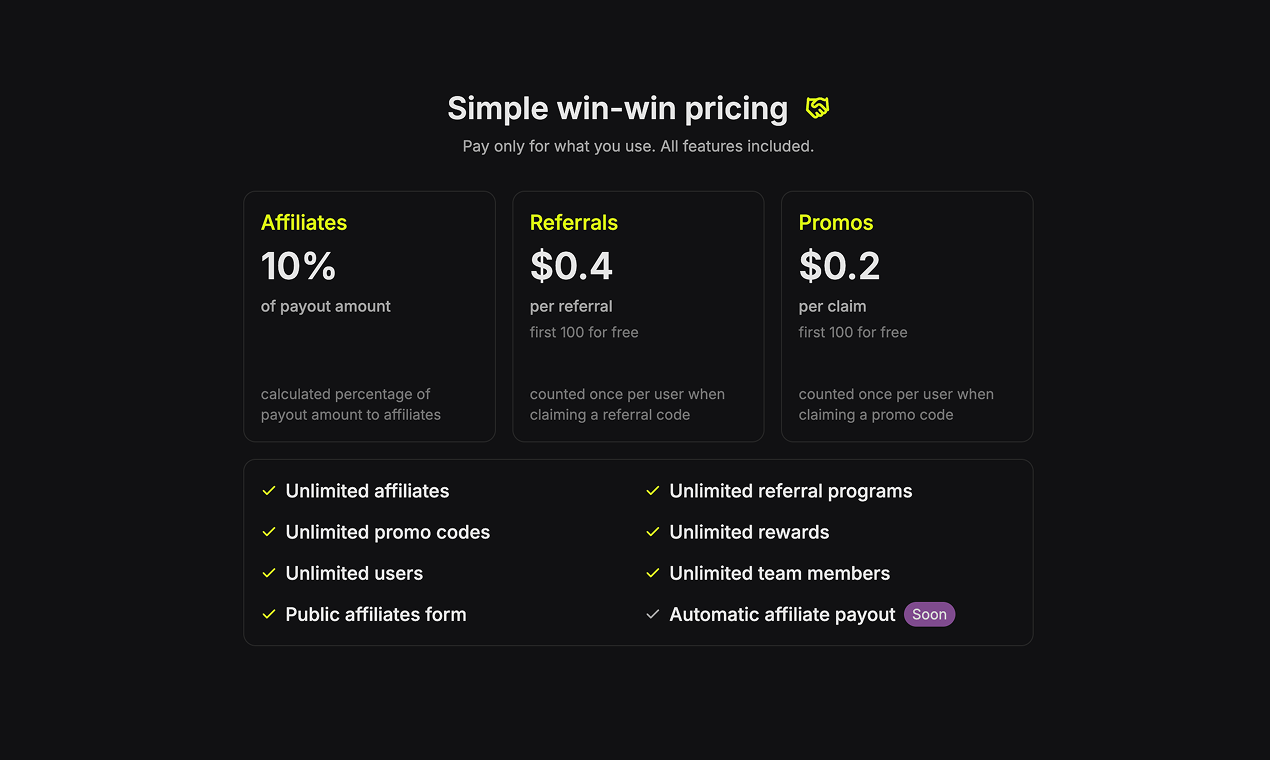Toggle the Unlimited rewards feature row
Image resolution: width=1270 pixels, height=760 pixels.
[x=749, y=532]
